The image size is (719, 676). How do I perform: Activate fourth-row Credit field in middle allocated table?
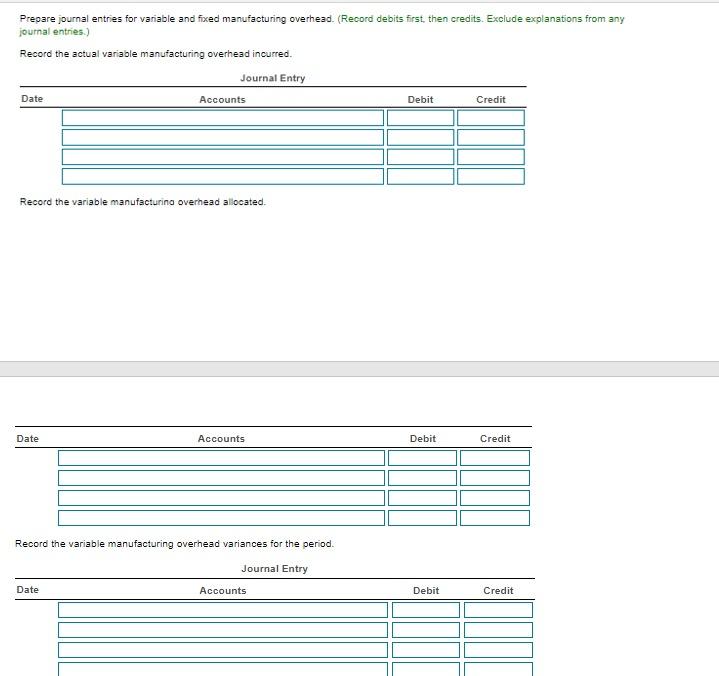495,518
